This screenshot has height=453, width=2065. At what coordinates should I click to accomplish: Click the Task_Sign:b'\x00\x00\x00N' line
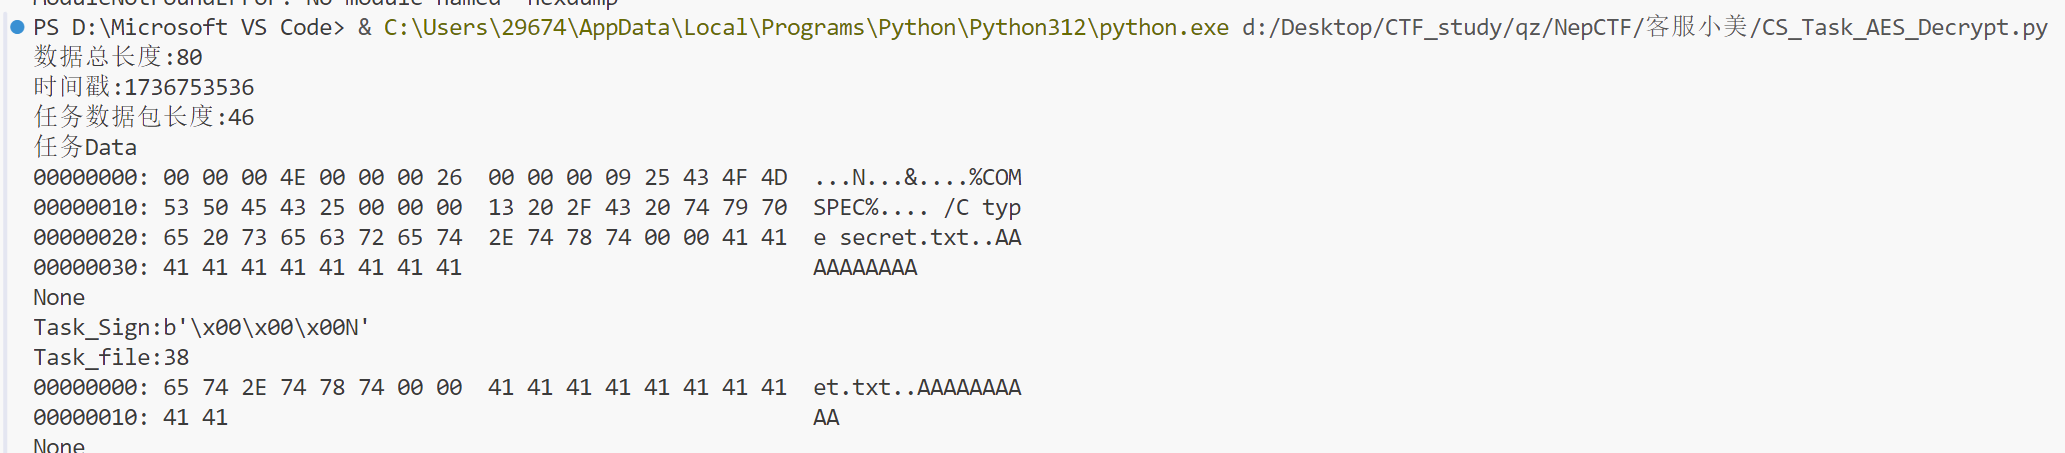click(202, 327)
